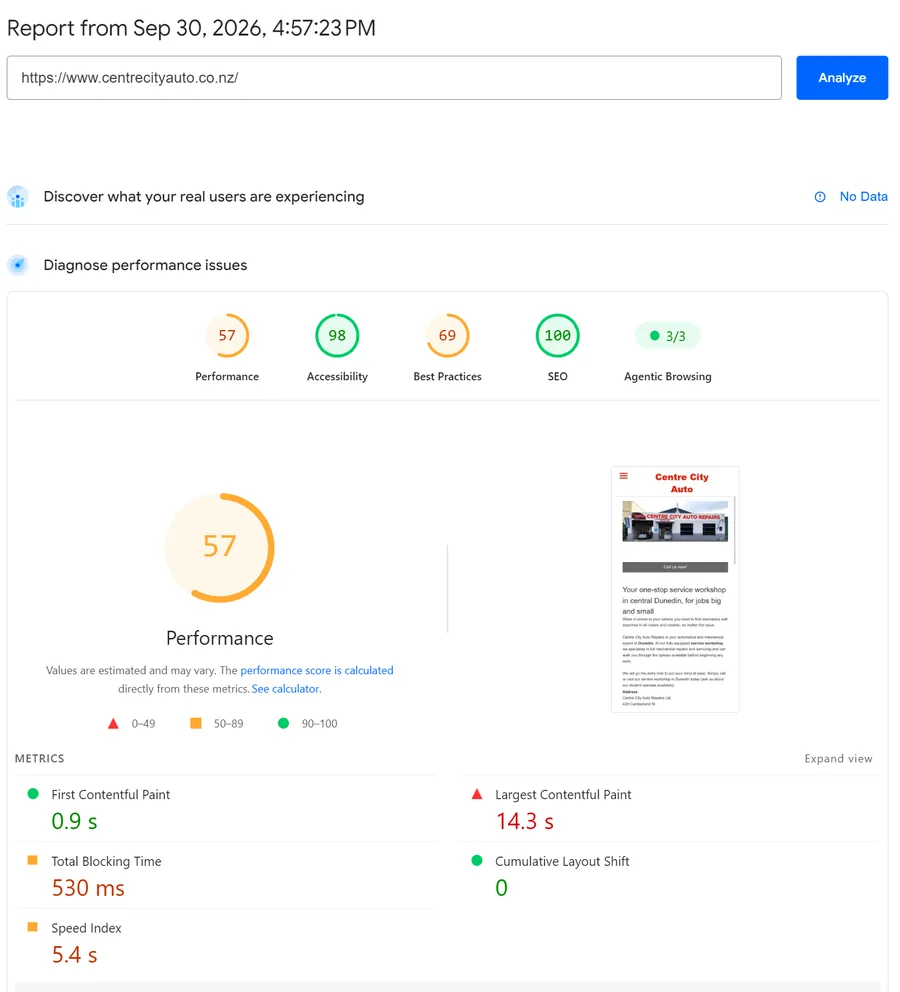Click the real users experience icon

[x=18, y=197]
